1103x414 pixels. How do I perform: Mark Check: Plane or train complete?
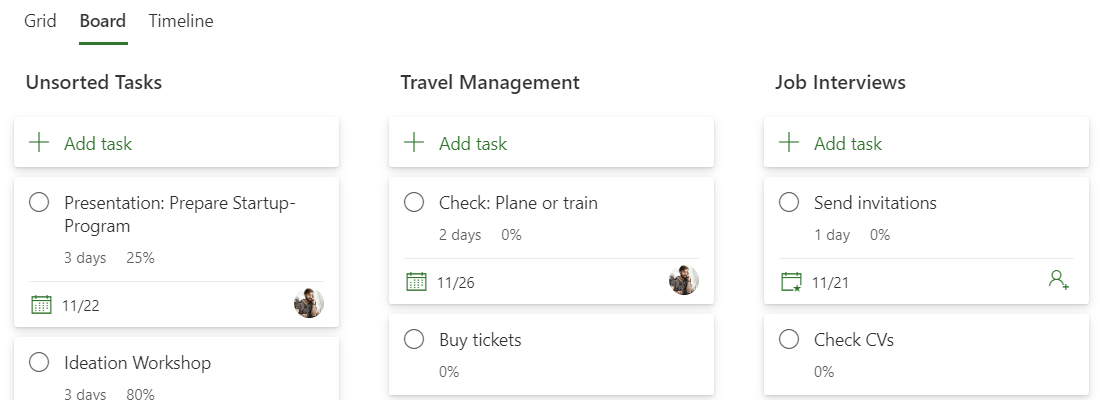(414, 202)
